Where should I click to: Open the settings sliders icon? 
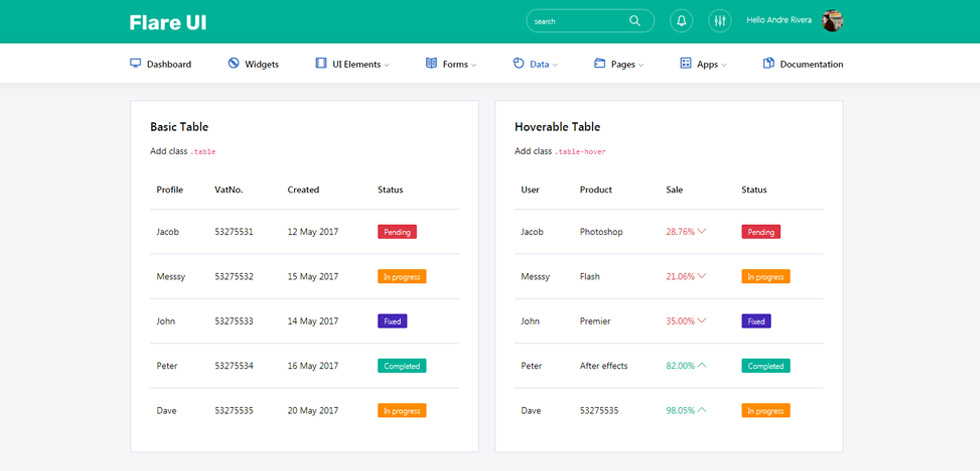(x=720, y=21)
